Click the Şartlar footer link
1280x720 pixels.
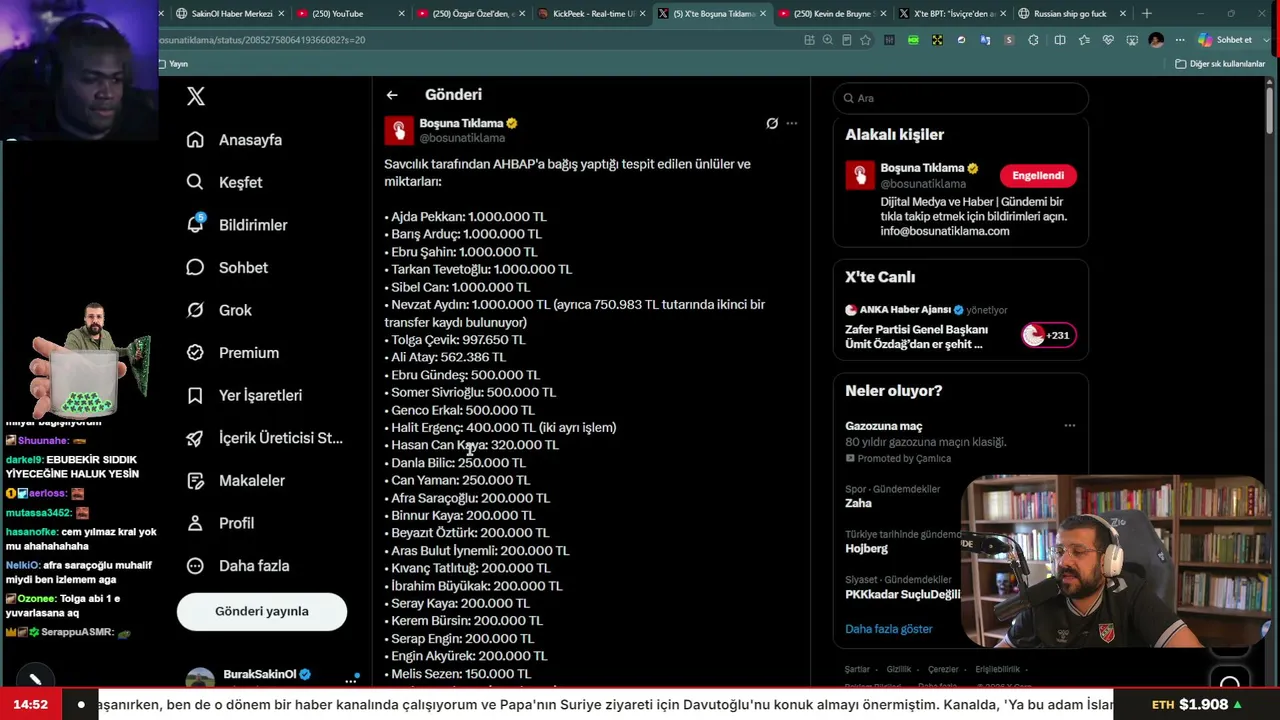click(x=857, y=670)
